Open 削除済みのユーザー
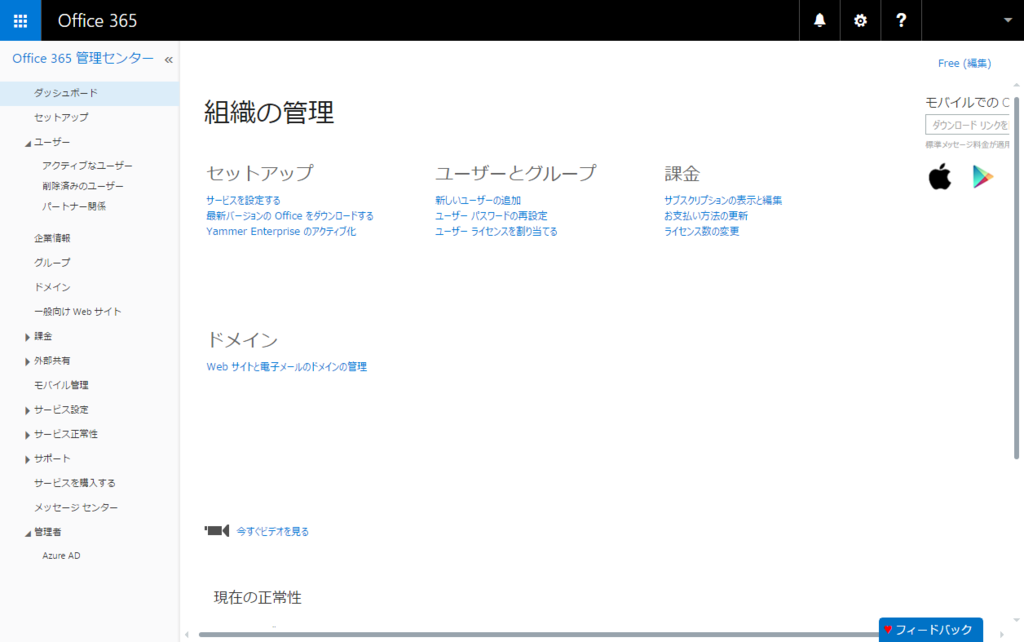Image resolution: width=1024 pixels, height=642 pixels. click(x=82, y=186)
